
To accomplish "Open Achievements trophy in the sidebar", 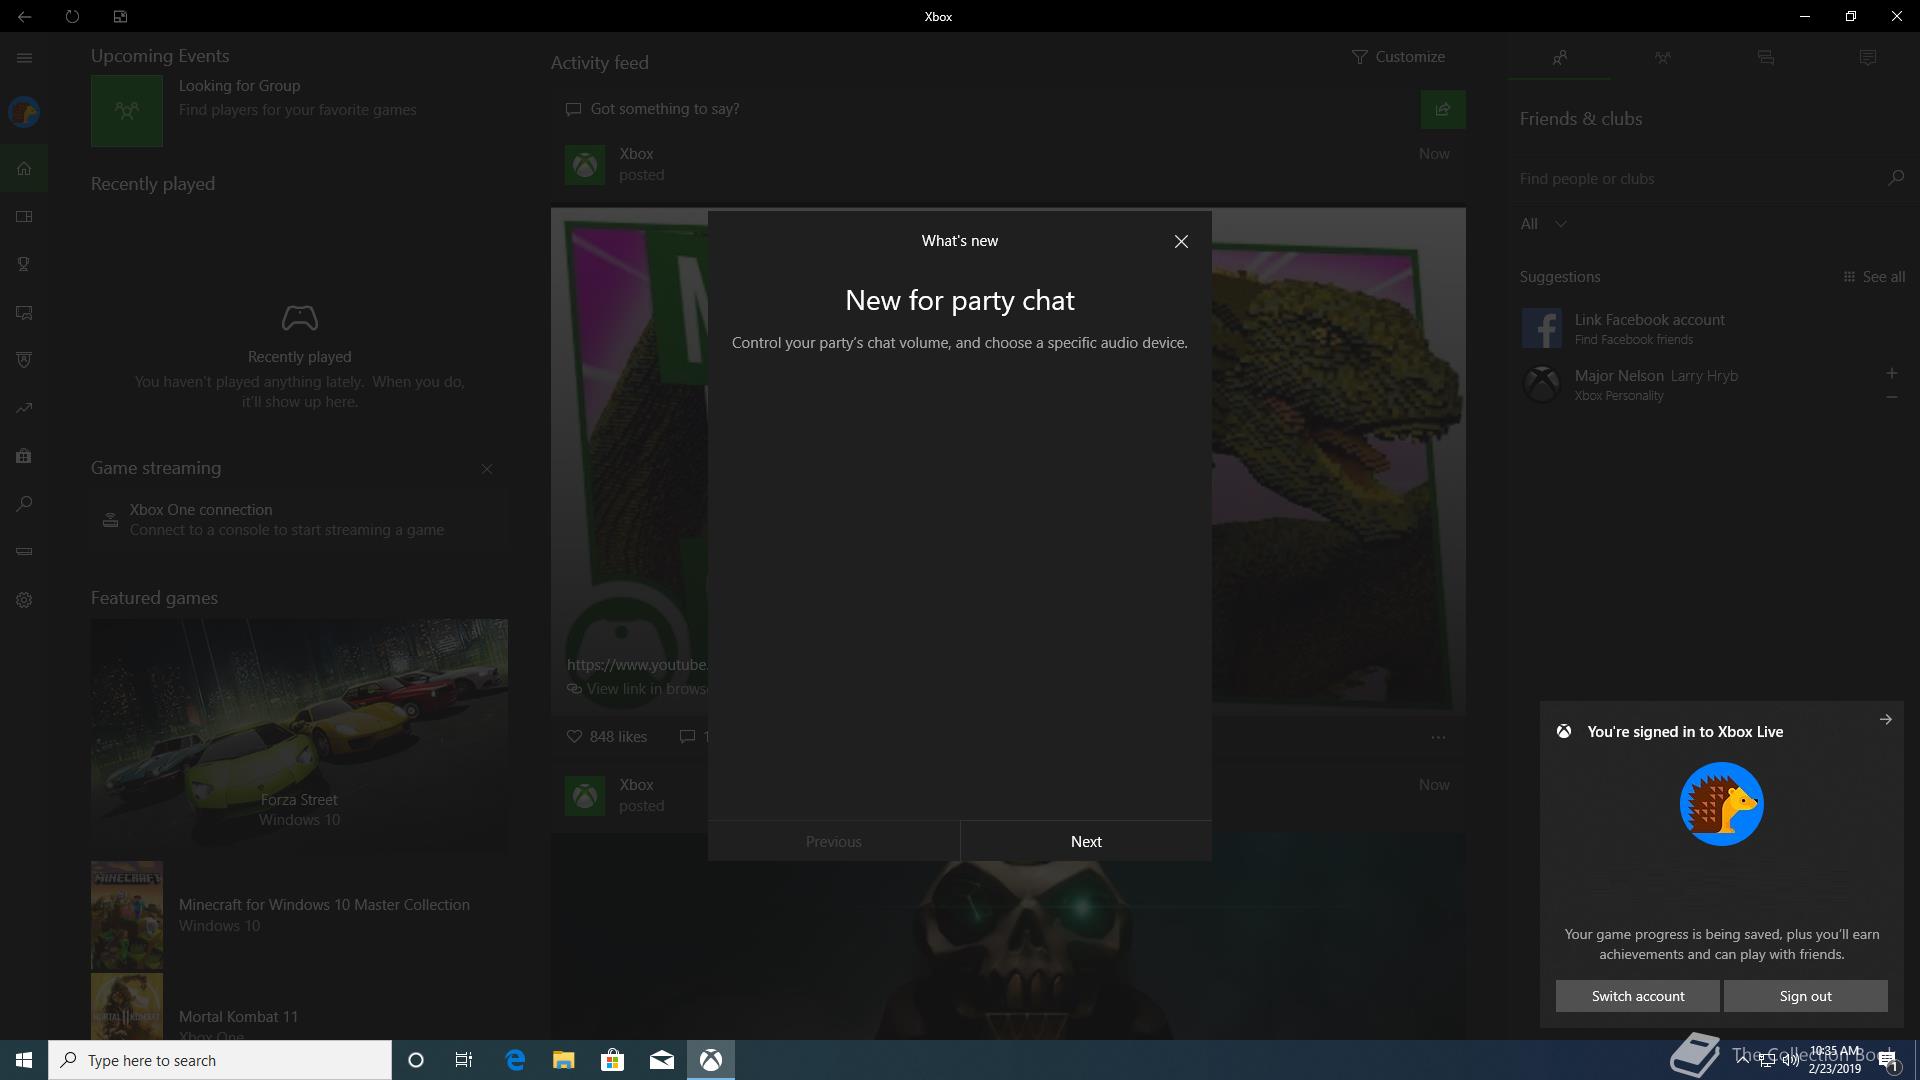I will [24, 264].
